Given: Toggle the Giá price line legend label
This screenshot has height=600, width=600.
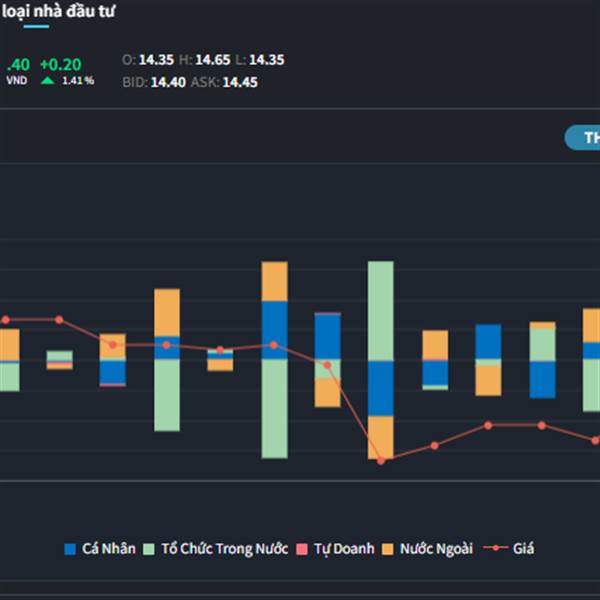Looking at the screenshot, I should pos(524,549).
